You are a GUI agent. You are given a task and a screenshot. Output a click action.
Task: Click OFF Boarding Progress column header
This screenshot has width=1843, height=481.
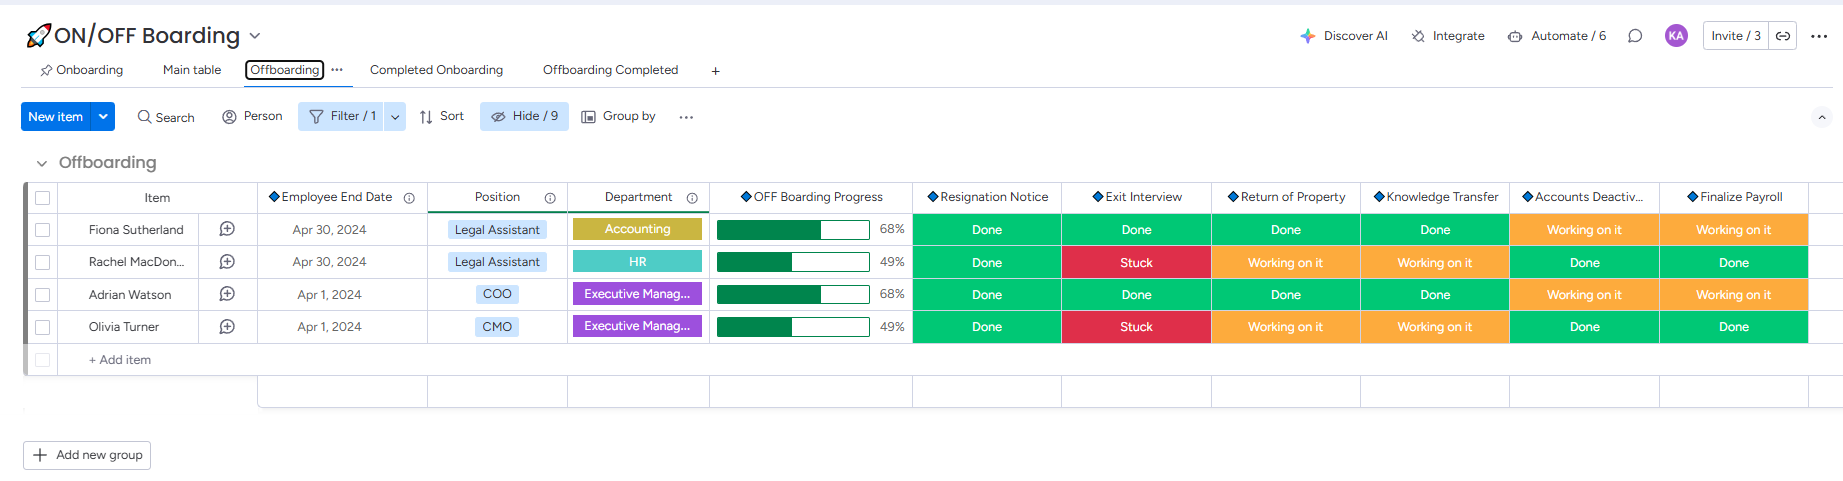pos(811,197)
